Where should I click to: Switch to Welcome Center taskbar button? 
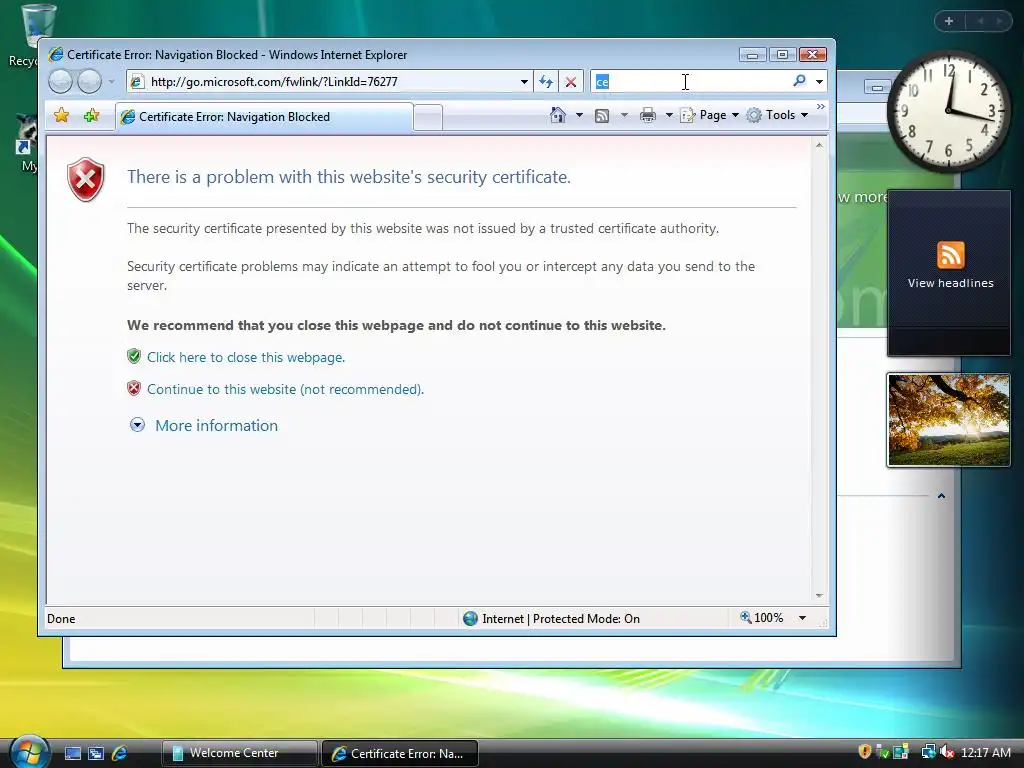click(x=239, y=753)
